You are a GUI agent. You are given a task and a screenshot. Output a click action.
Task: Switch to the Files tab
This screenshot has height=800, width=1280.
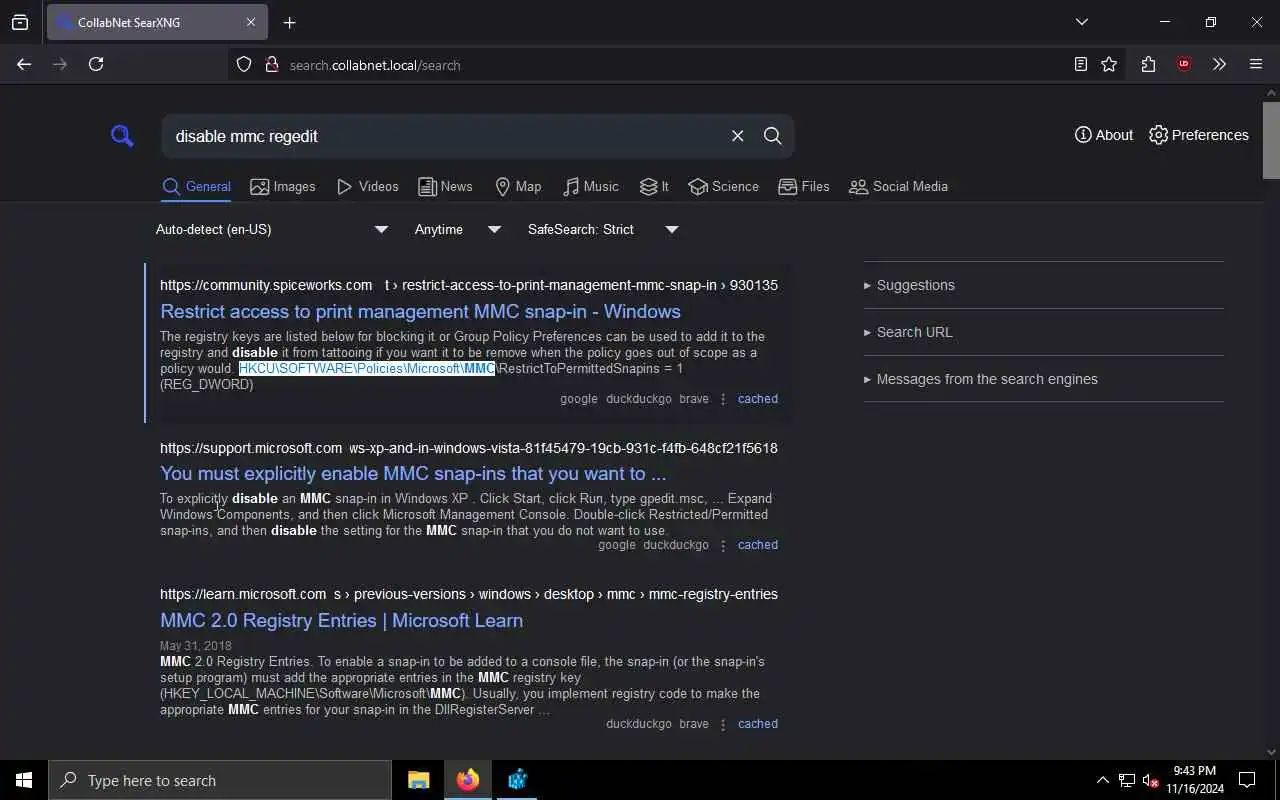pos(804,186)
